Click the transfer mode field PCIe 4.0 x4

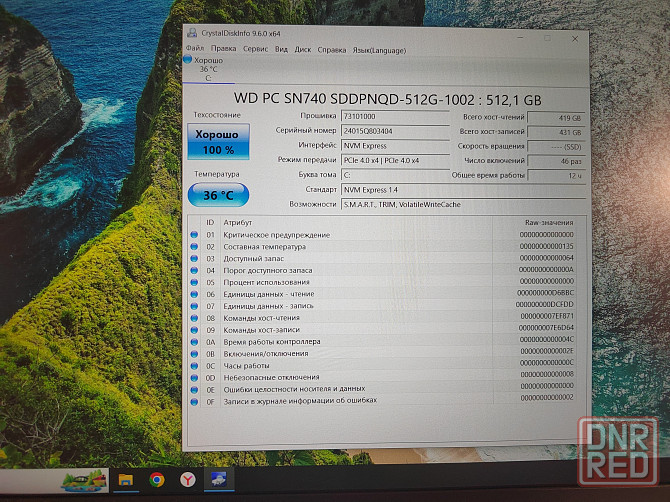[x=395, y=161]
